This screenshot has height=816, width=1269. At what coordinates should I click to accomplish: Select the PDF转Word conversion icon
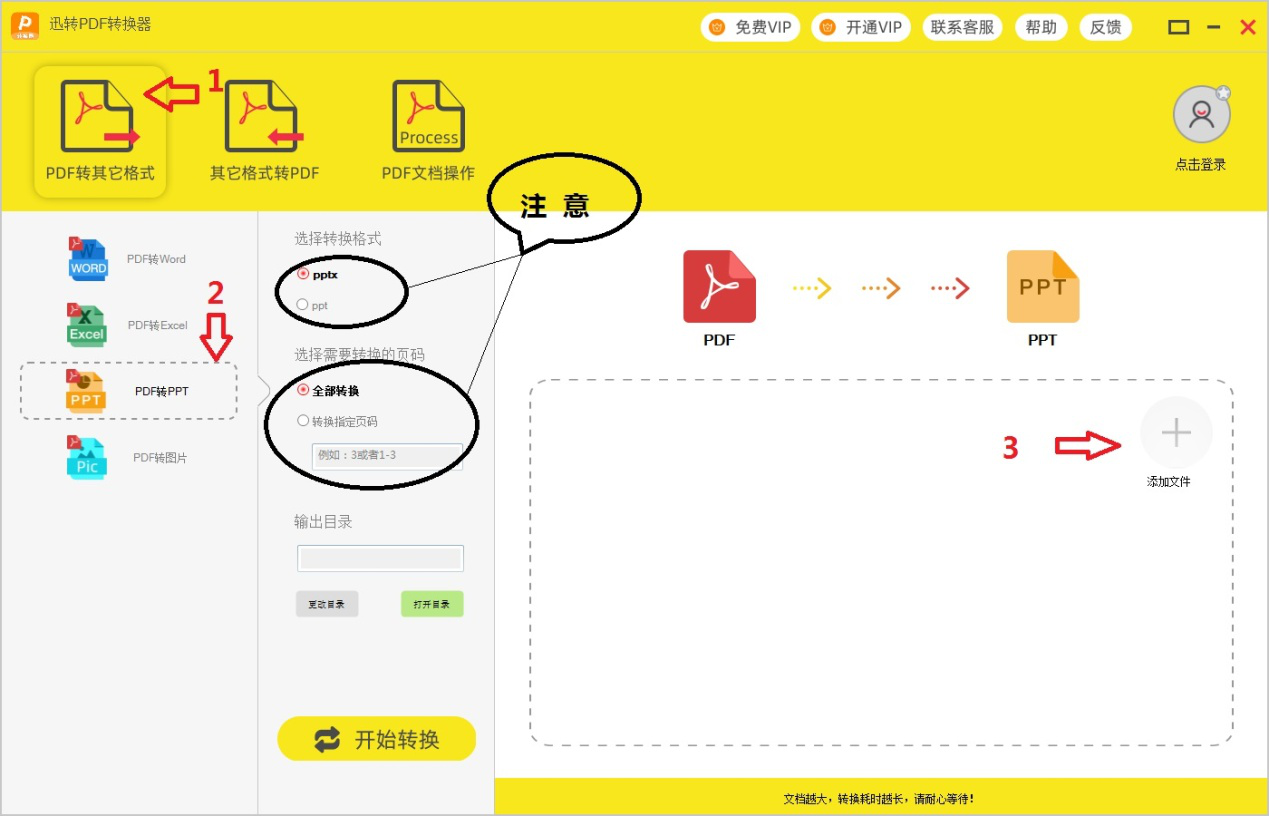point(88,258)
